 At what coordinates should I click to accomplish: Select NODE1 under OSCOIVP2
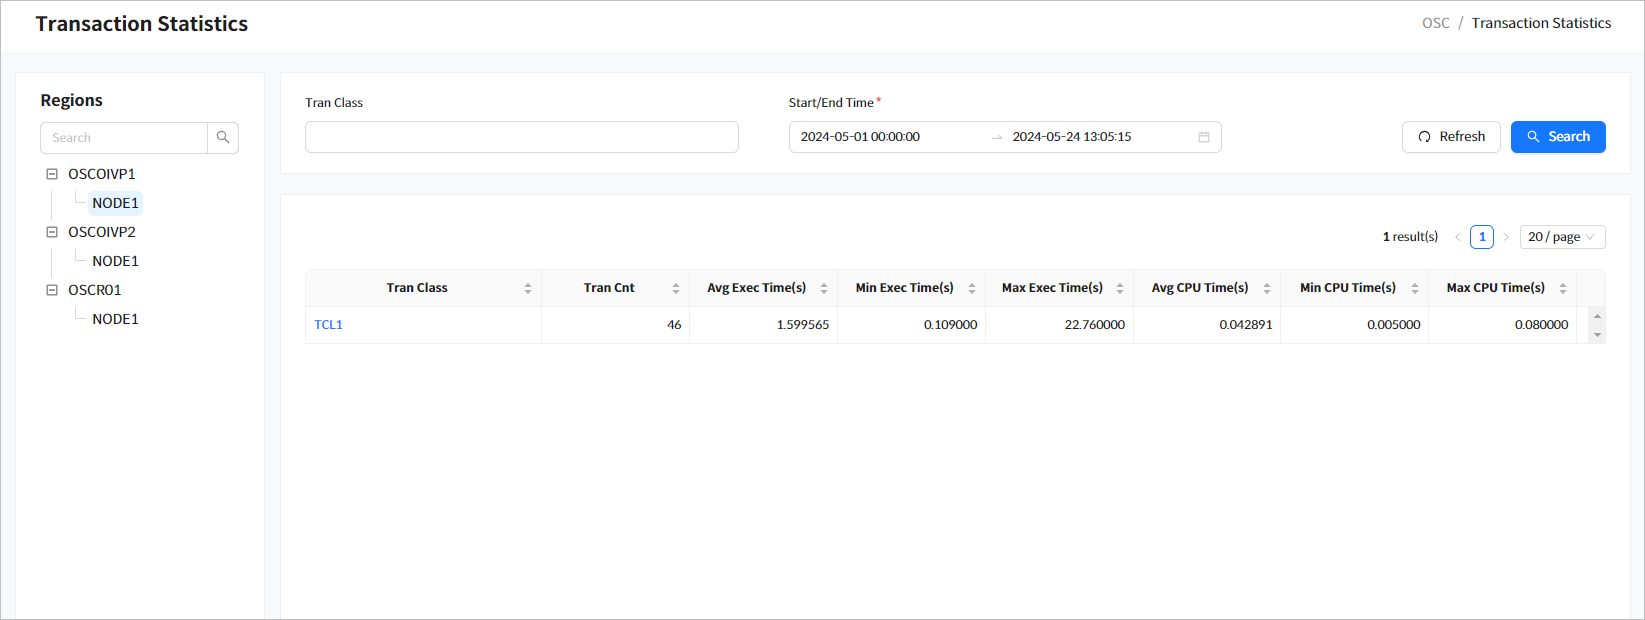point(115,261)
